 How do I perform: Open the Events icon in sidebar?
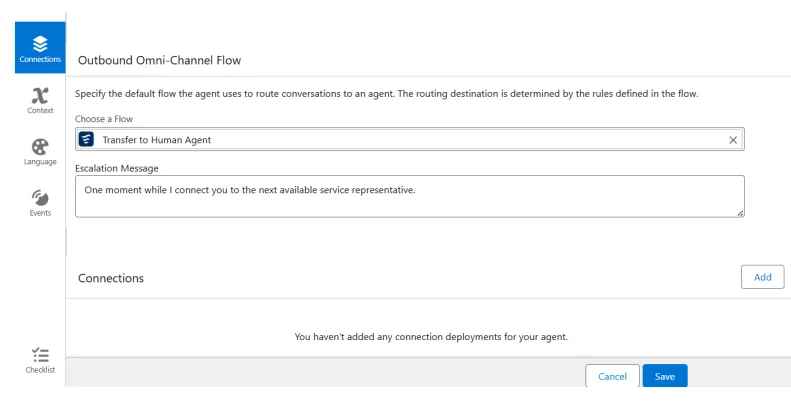[40, 197]
